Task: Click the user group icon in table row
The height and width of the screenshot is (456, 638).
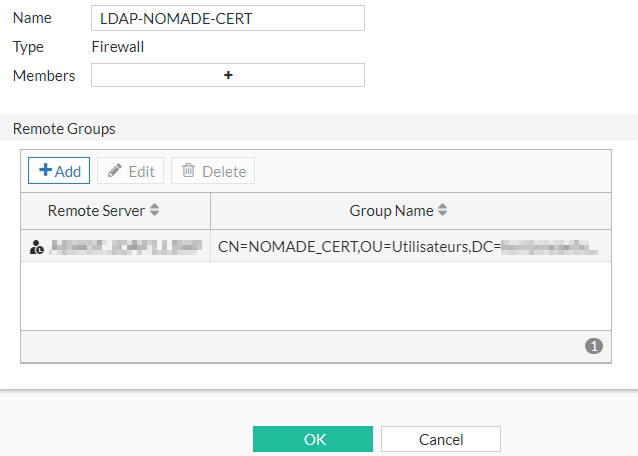Action: tap(37, 247)
